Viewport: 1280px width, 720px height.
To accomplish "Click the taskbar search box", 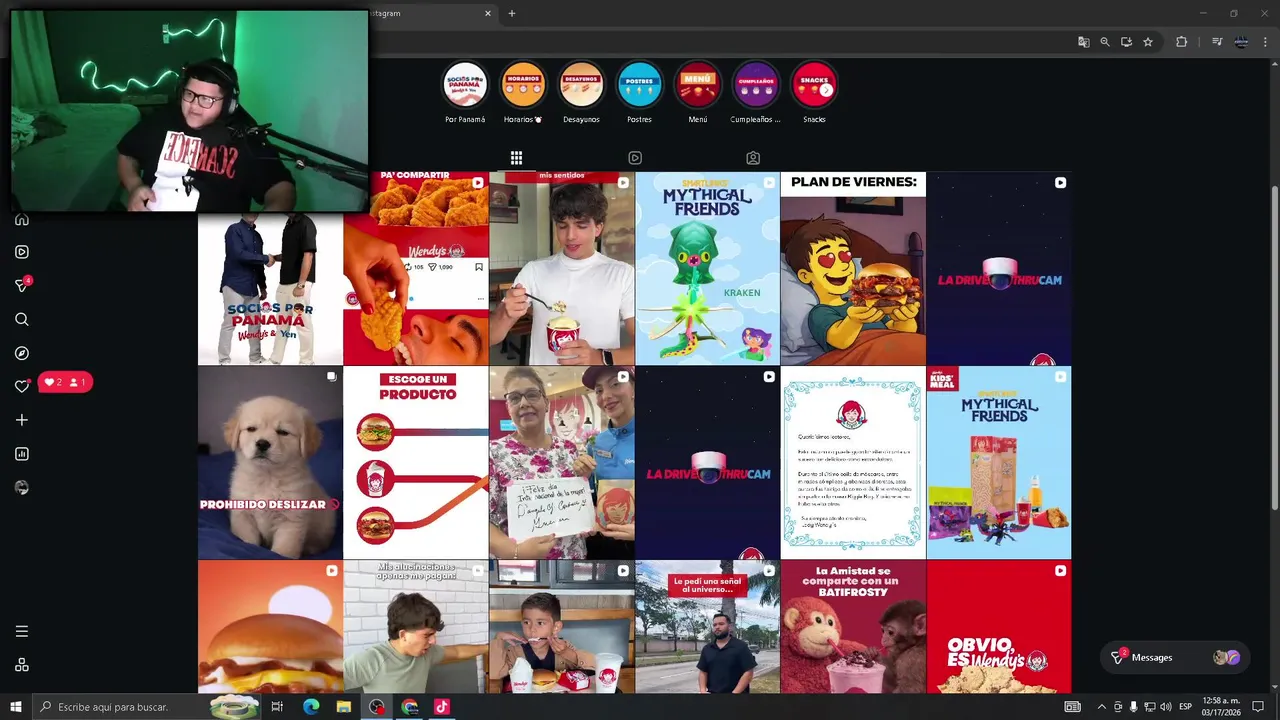I will tap(145, 707).
